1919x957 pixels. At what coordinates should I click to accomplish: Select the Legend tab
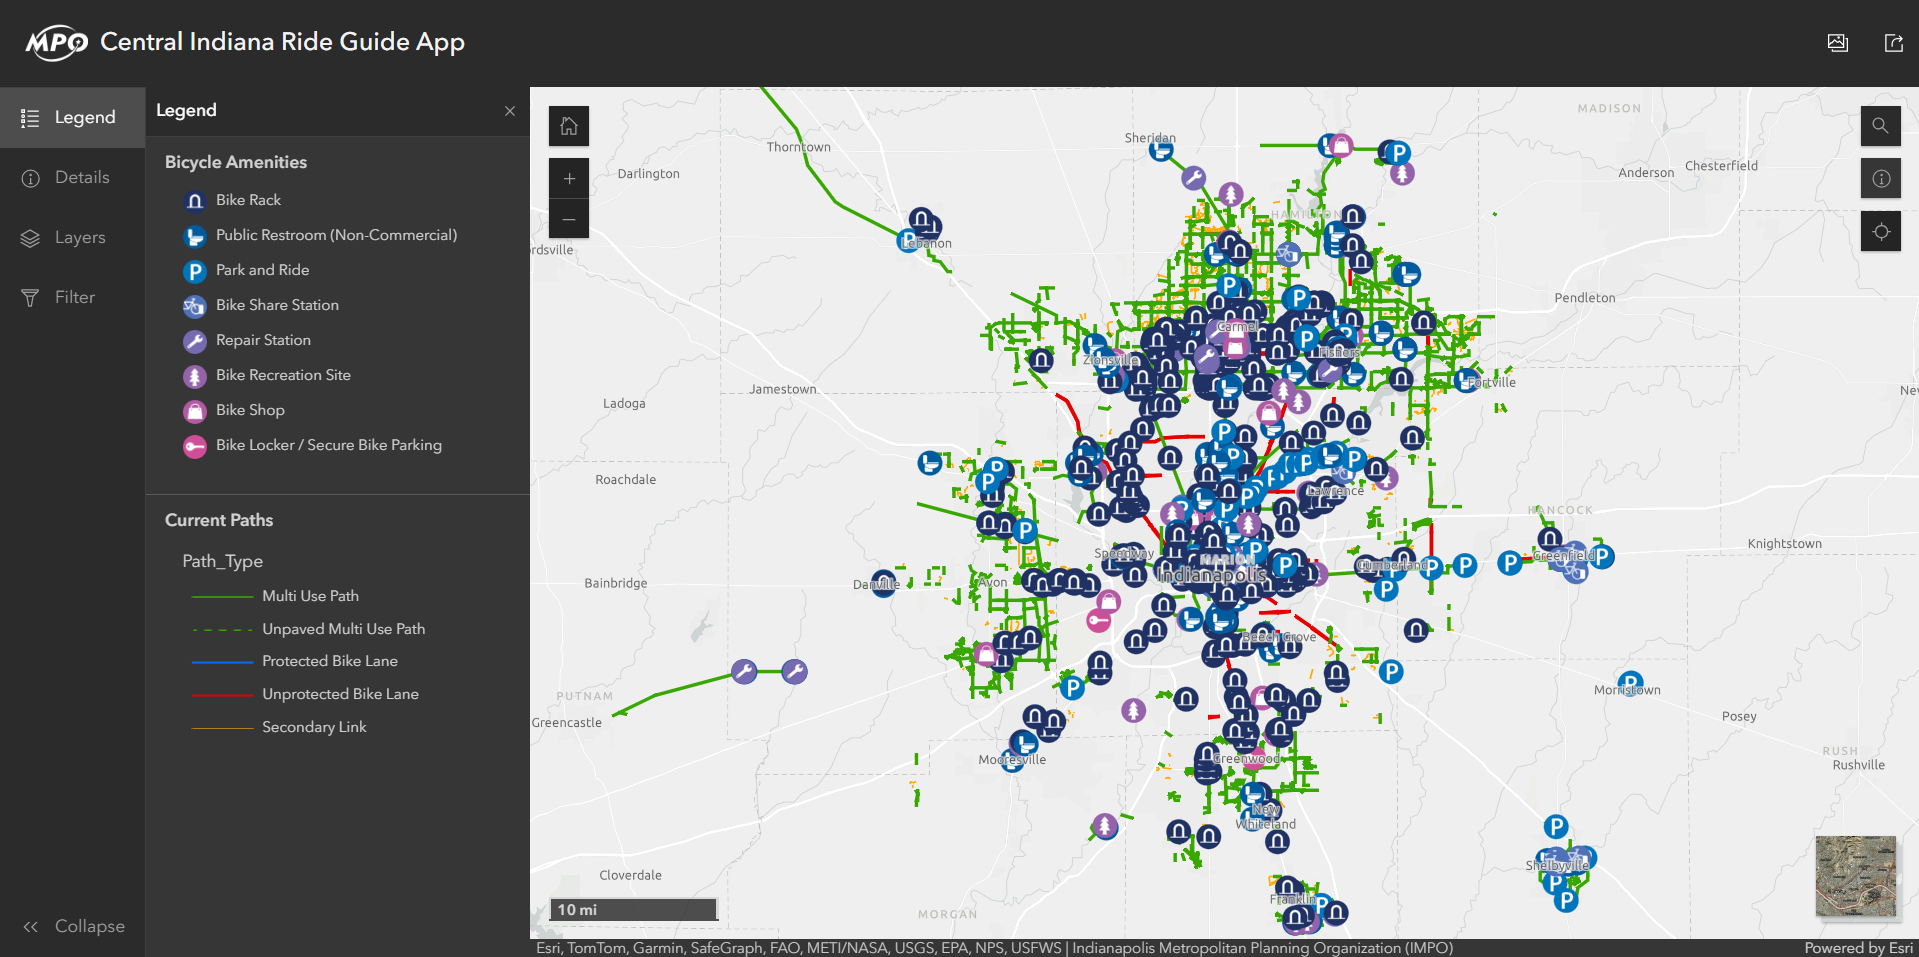coord(72,118)
